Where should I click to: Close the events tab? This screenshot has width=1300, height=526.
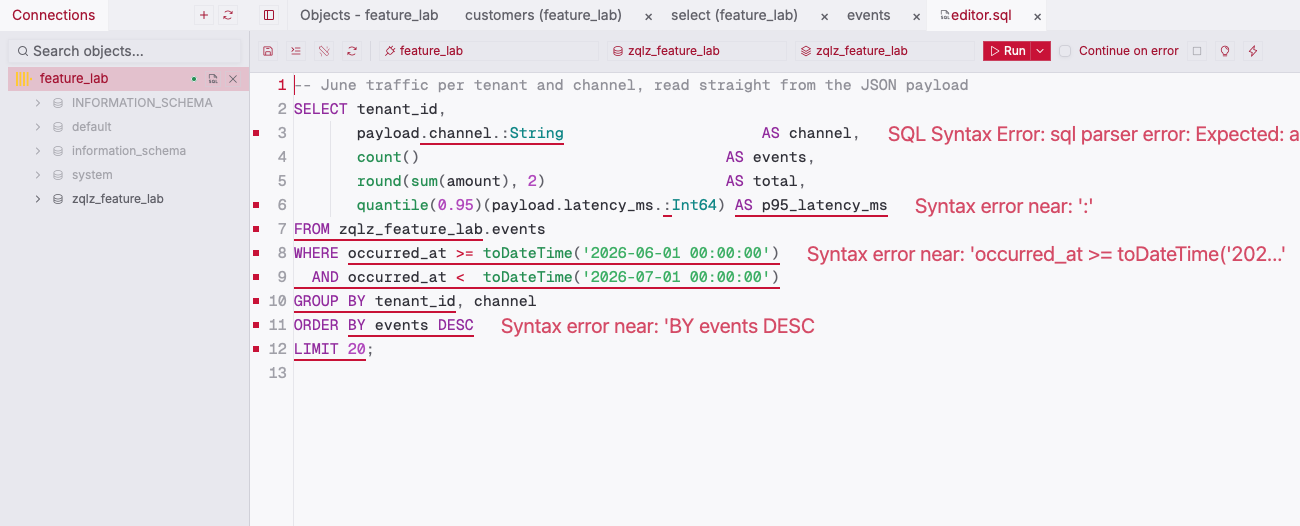[916, 16]
